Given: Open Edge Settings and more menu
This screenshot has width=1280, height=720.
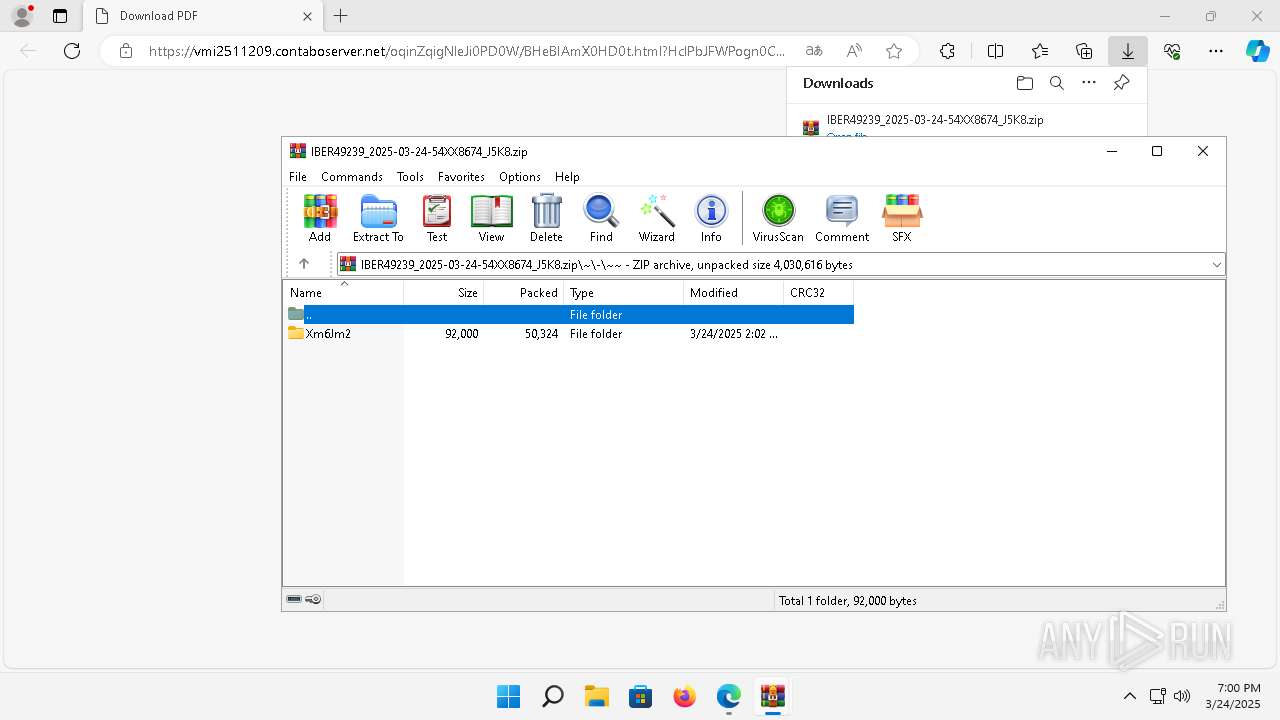Looking at the screenshot, I should tap(1216, 51).
